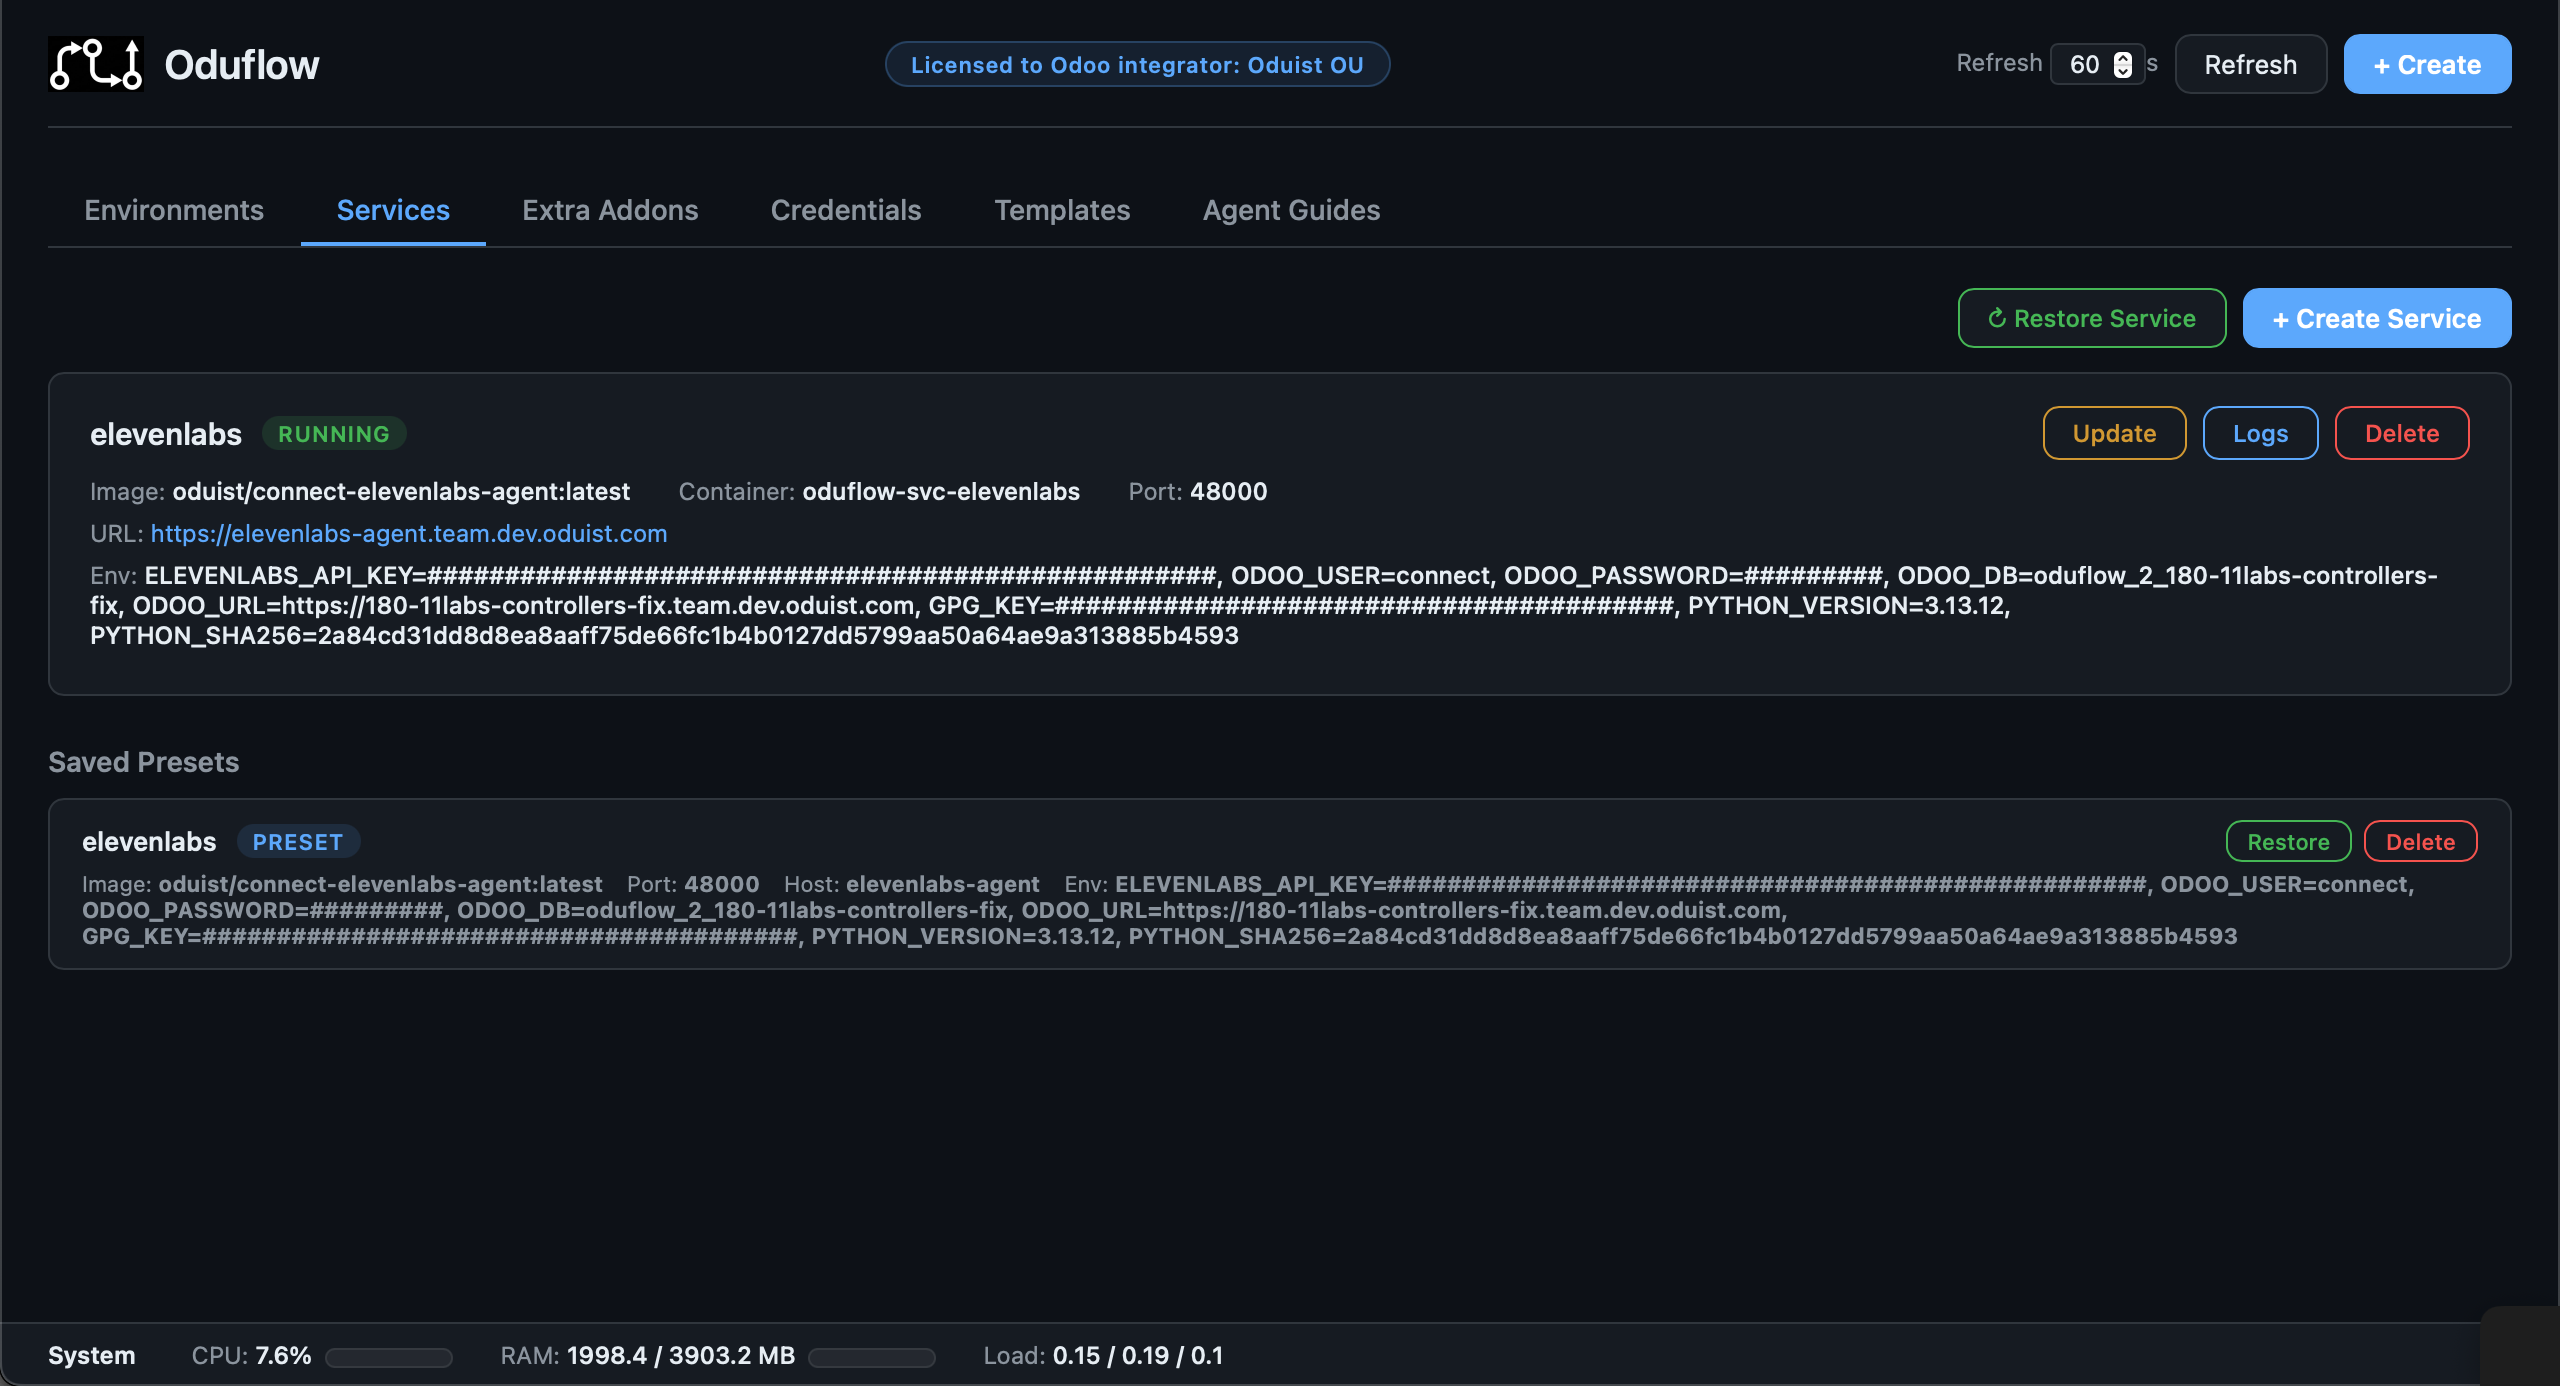Delete the running elevenlabs service
Image resolution: width=2560 pixels, height=1386 pixels.
click(x=2401, y=433)
